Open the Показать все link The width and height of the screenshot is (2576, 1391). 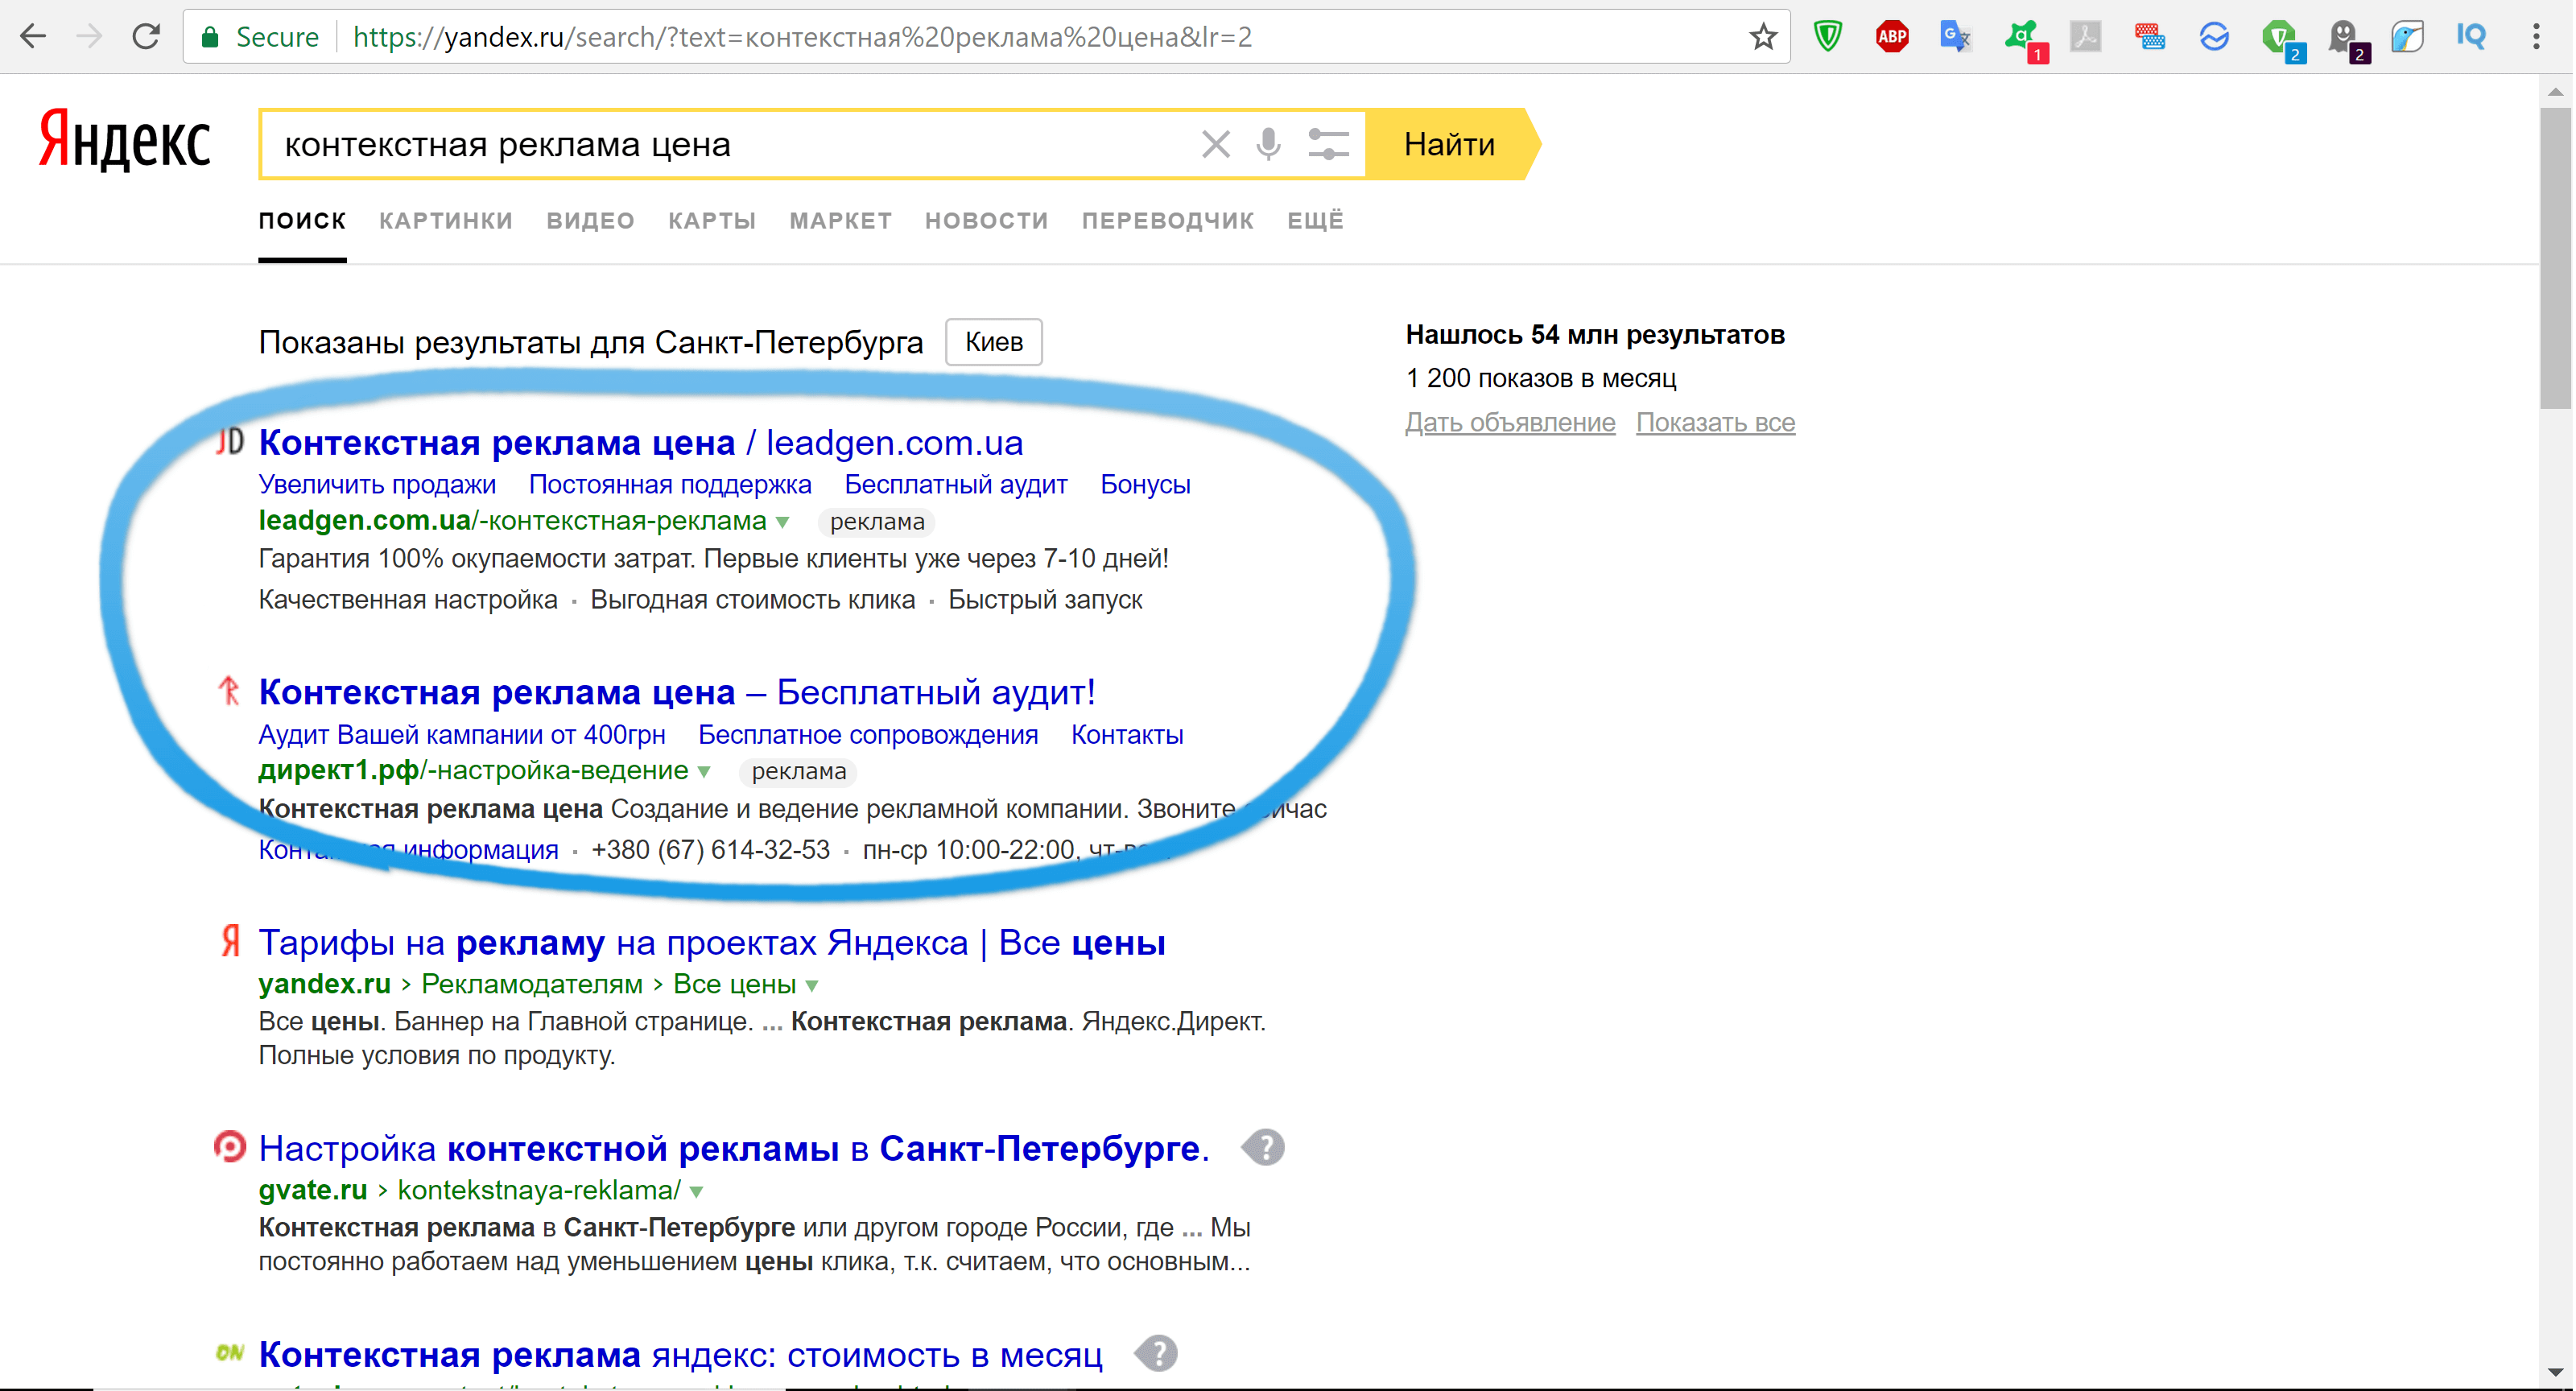pyautogui.click(x=1716, y=422)
